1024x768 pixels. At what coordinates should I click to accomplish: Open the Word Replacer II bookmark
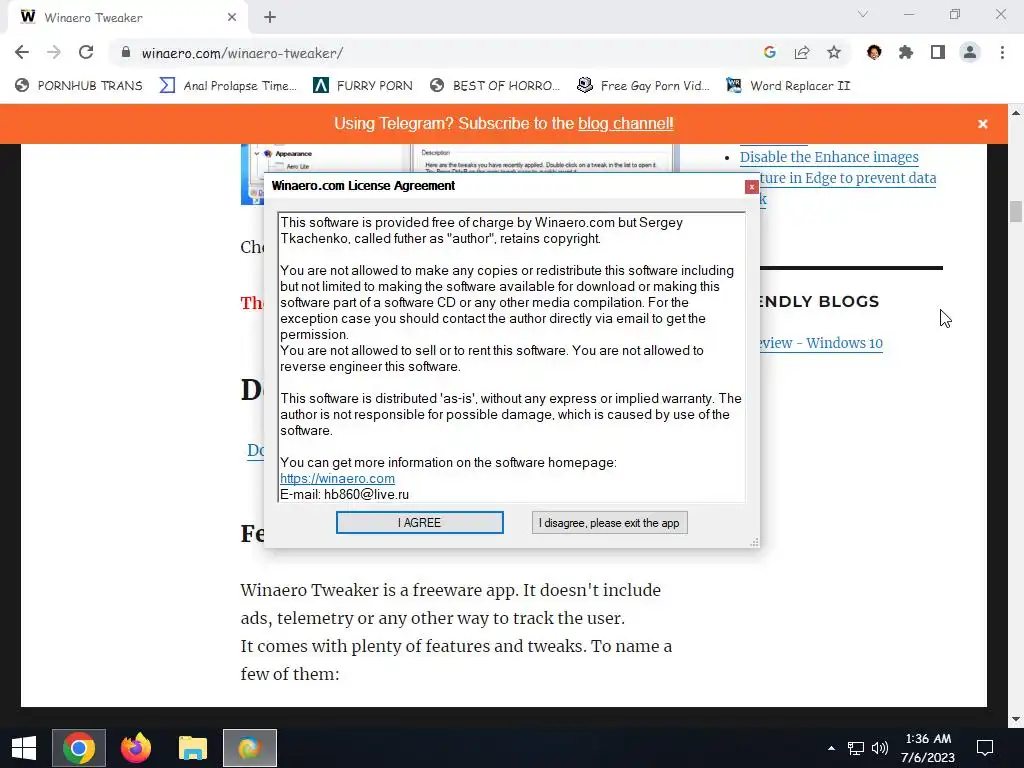click(x=788, y=86)
